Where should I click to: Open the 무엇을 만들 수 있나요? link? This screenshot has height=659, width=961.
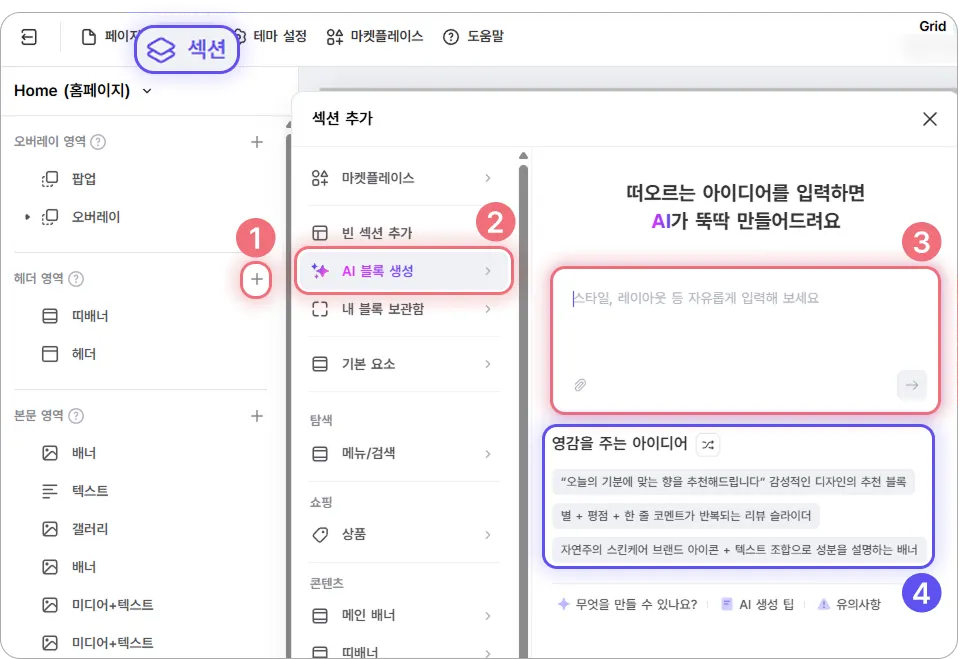click(628, 604)
